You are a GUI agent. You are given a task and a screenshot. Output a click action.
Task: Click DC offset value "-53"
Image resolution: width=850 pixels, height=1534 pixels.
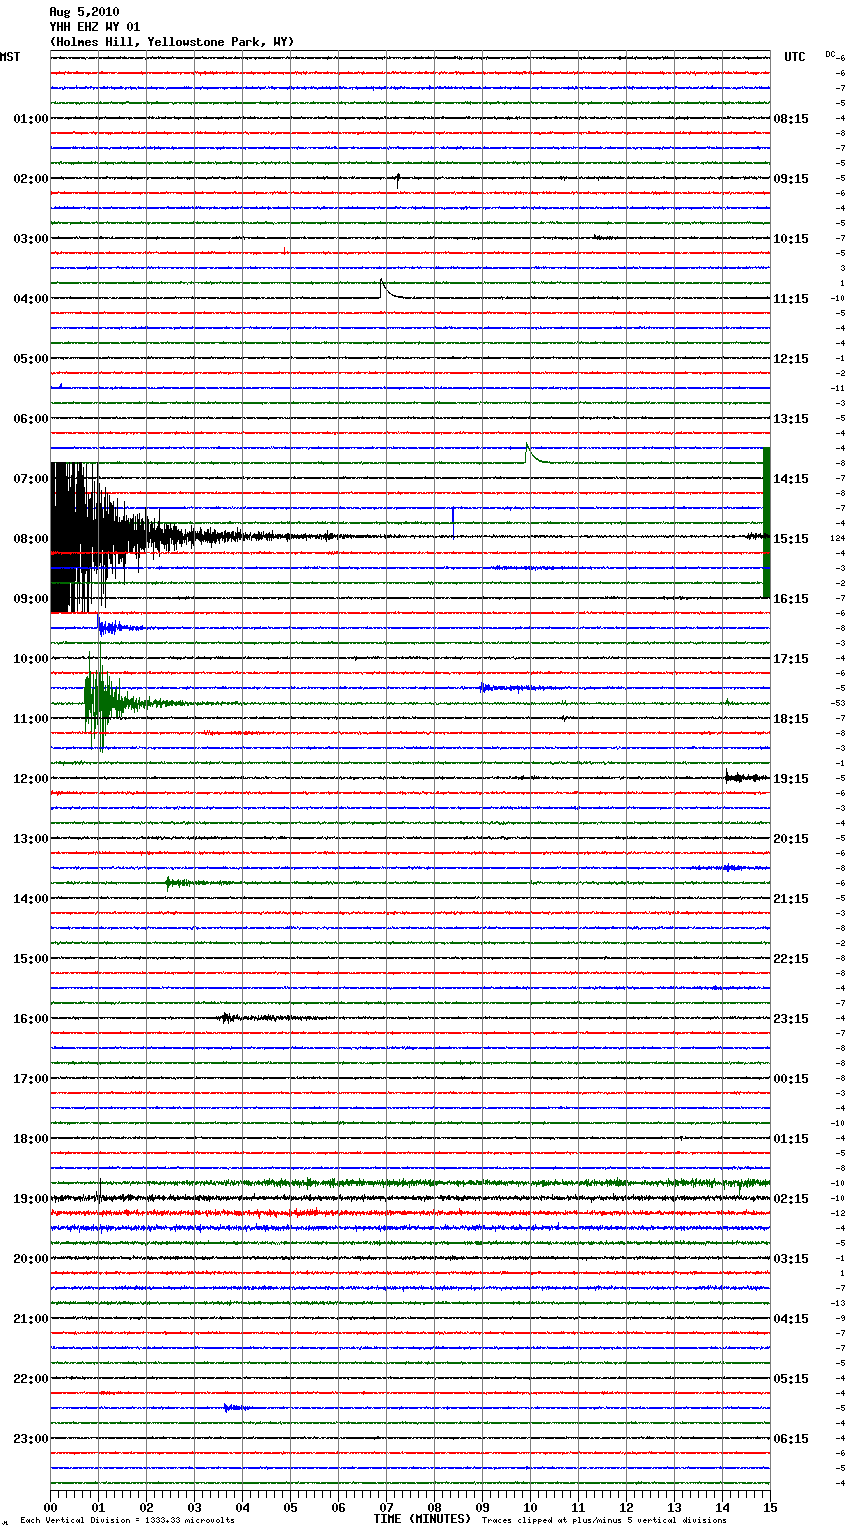tap(839, 703)
